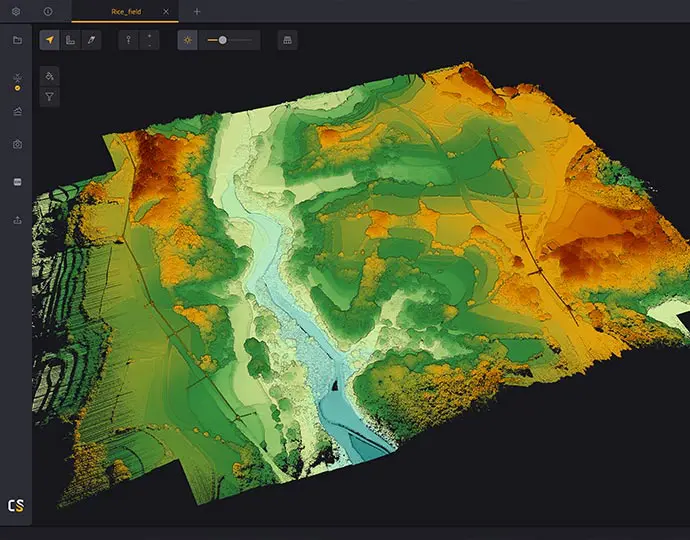The height and width of the screenshot is (540, 690).
Task: Click the up/down stepper control in toolbar
Action: click(x=149, y=40)
